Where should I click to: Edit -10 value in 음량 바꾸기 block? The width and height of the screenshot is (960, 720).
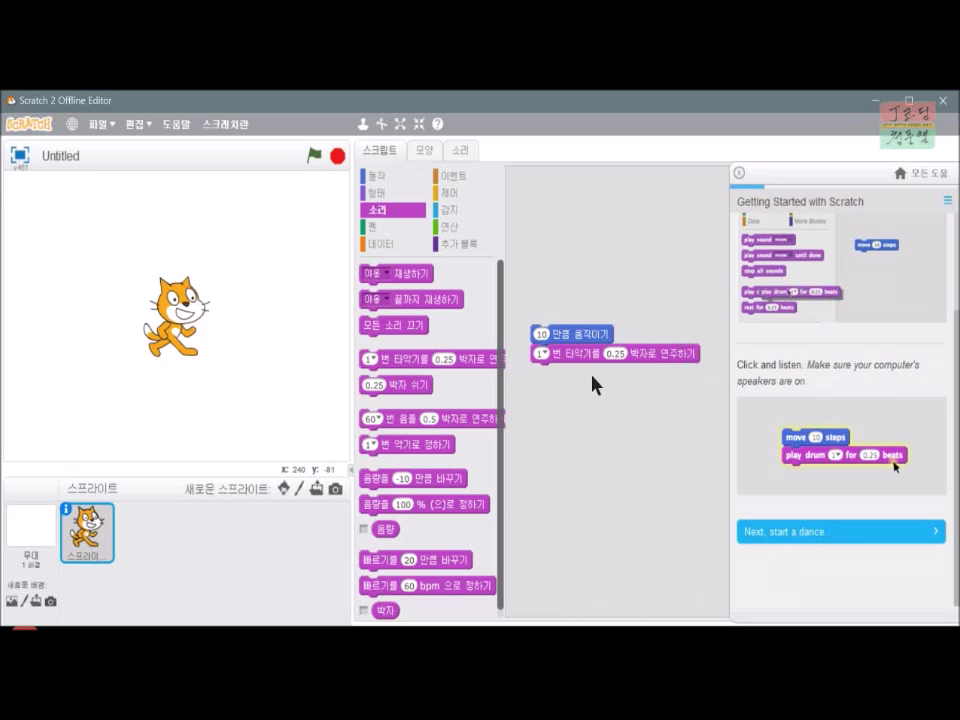click(x=402, y=479)
